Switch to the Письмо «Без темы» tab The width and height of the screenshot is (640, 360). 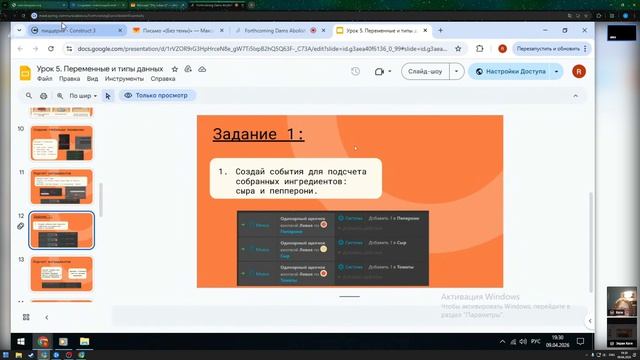click(x=178, y=30)
